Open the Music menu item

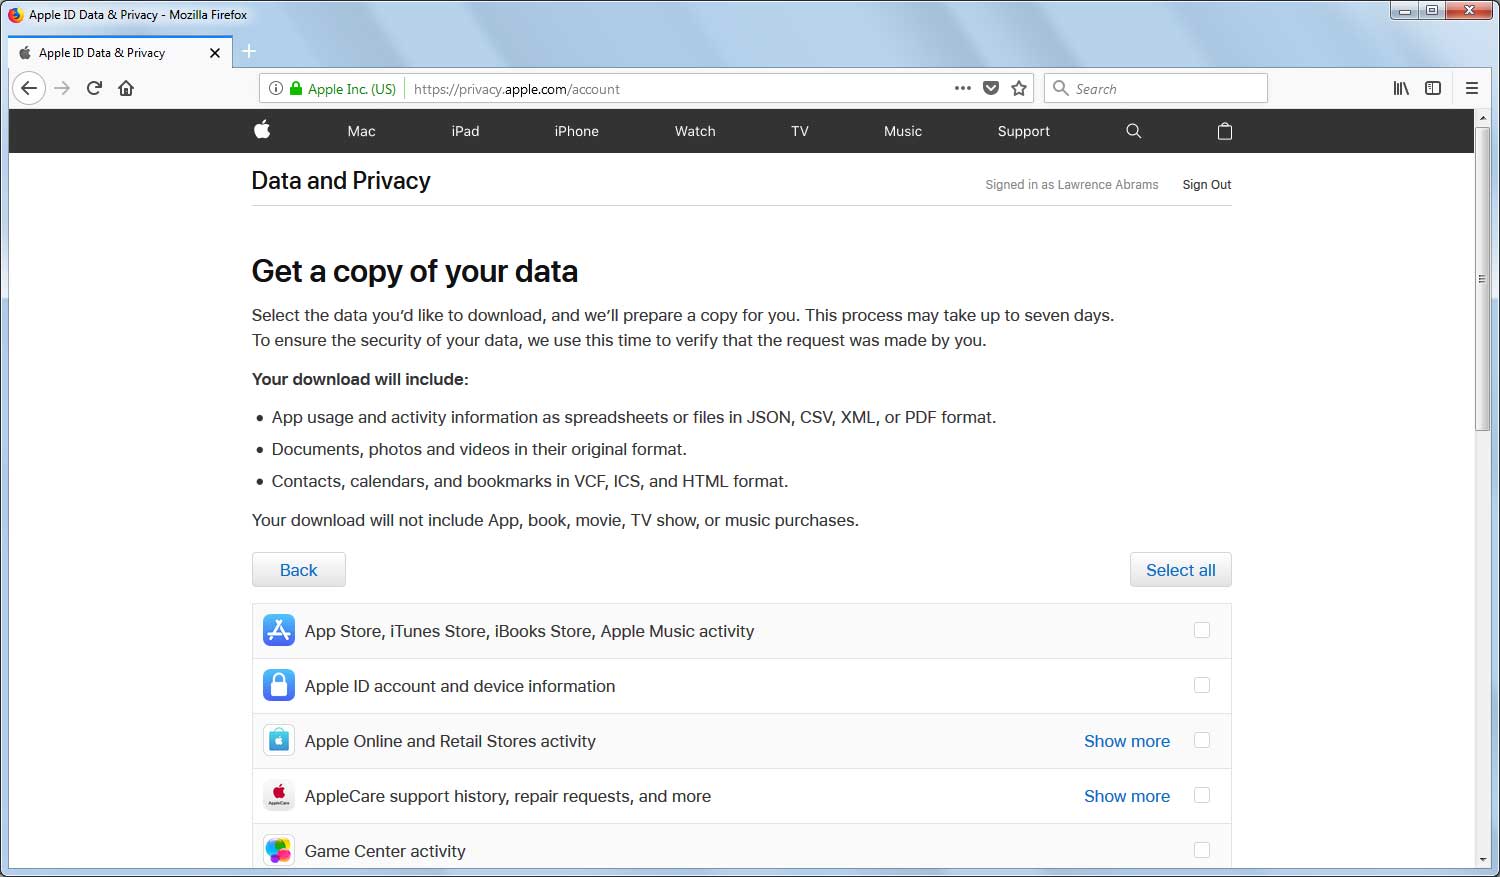[x=903, y=131]
